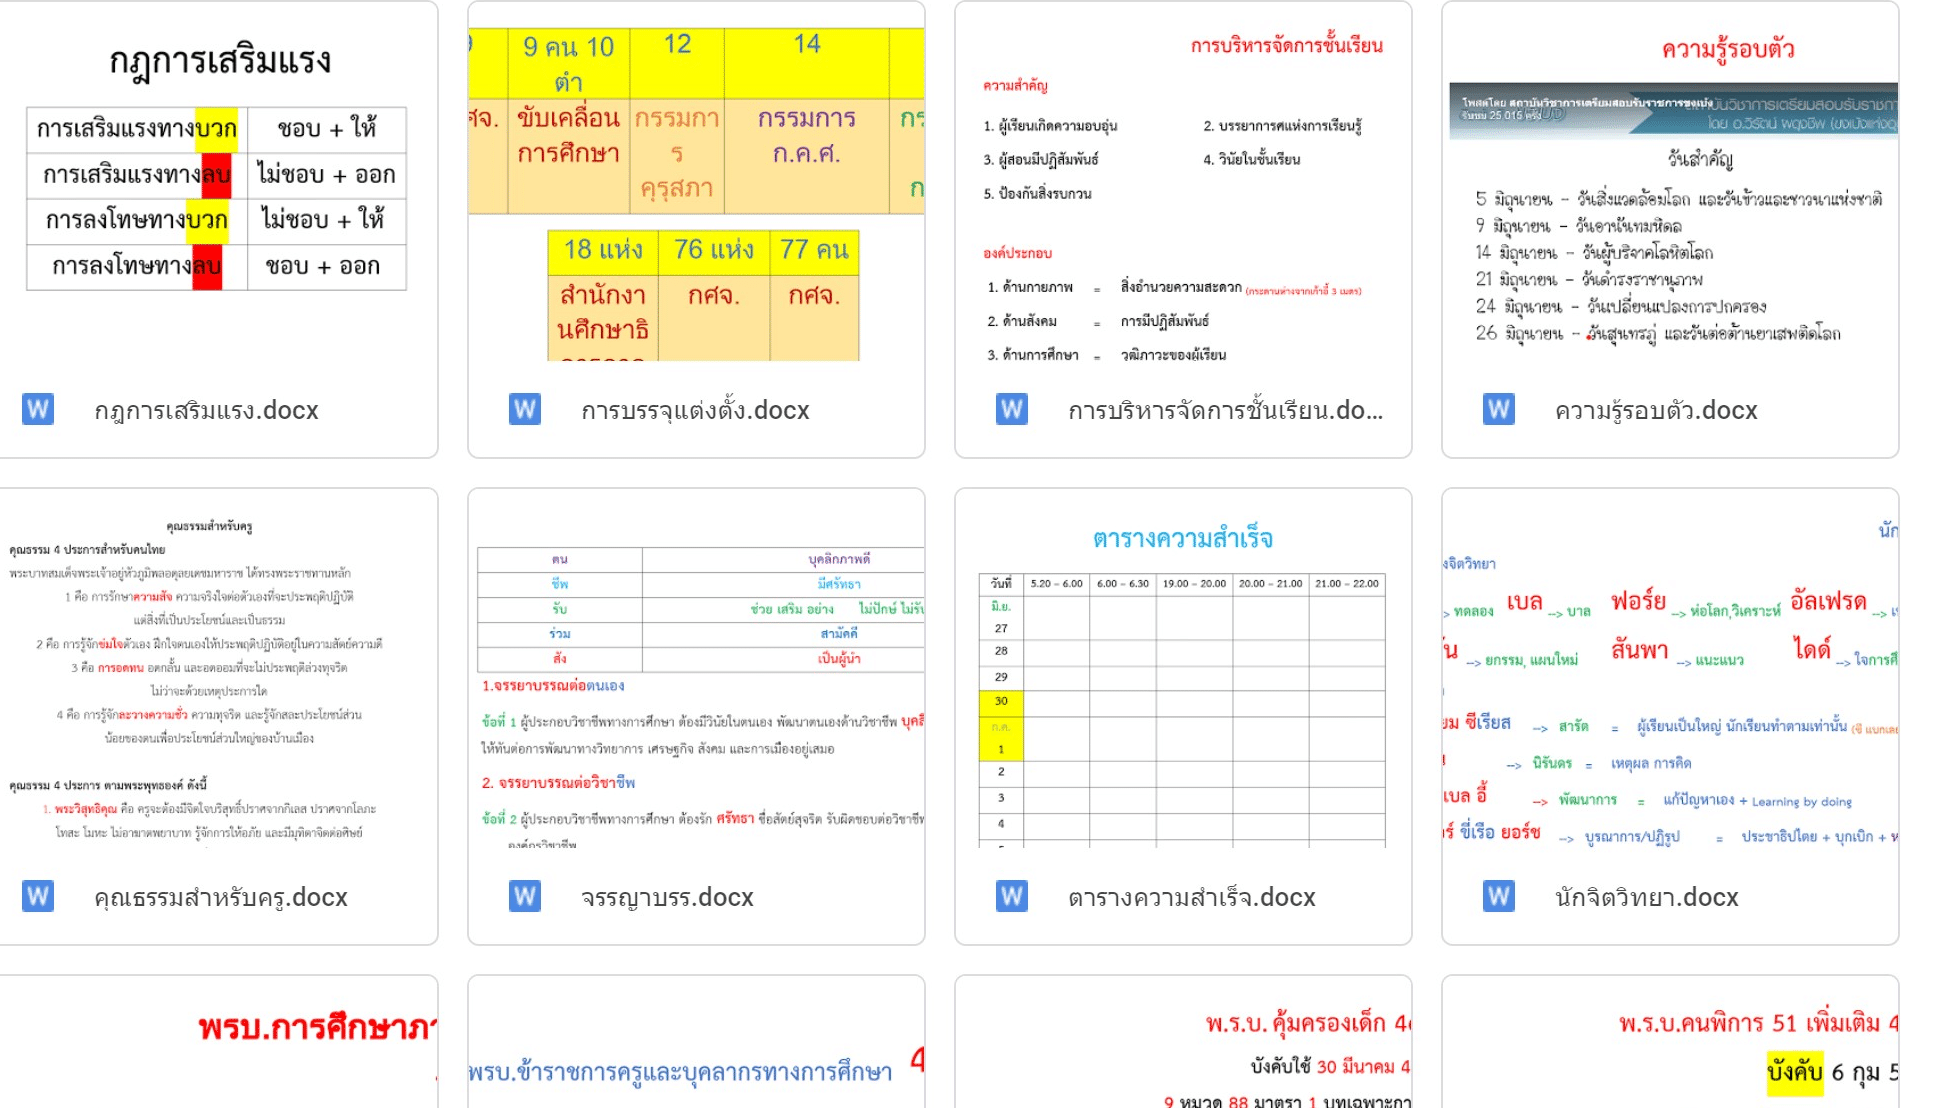
Task: Select file name ตารางความสำเร็จ.docx
Action: (x=1191, y=897)
